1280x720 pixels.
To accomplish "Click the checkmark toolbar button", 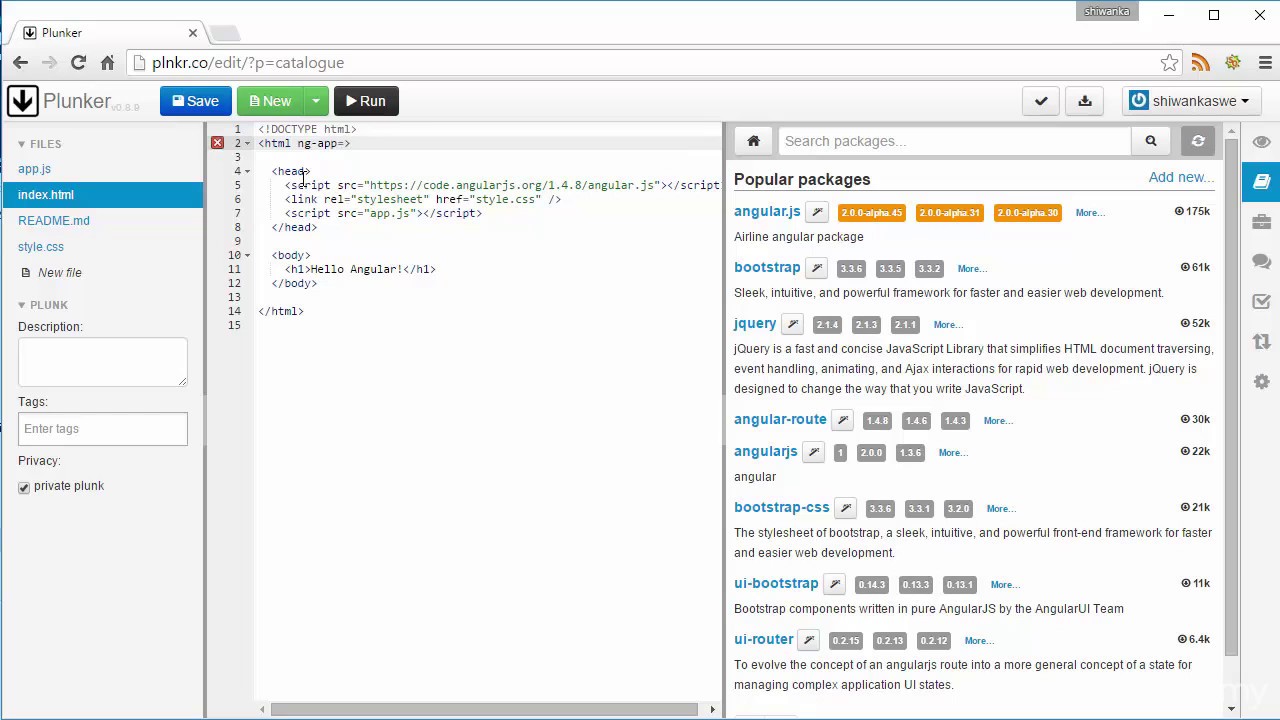I will [x=1041, y=101].
